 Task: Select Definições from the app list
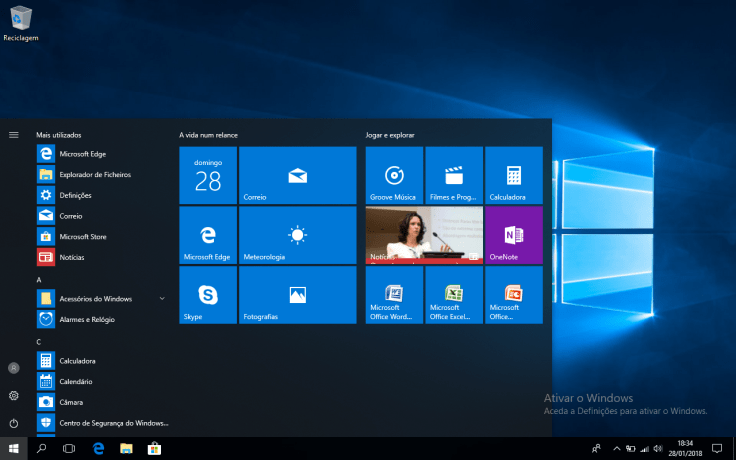pos(75,195)
